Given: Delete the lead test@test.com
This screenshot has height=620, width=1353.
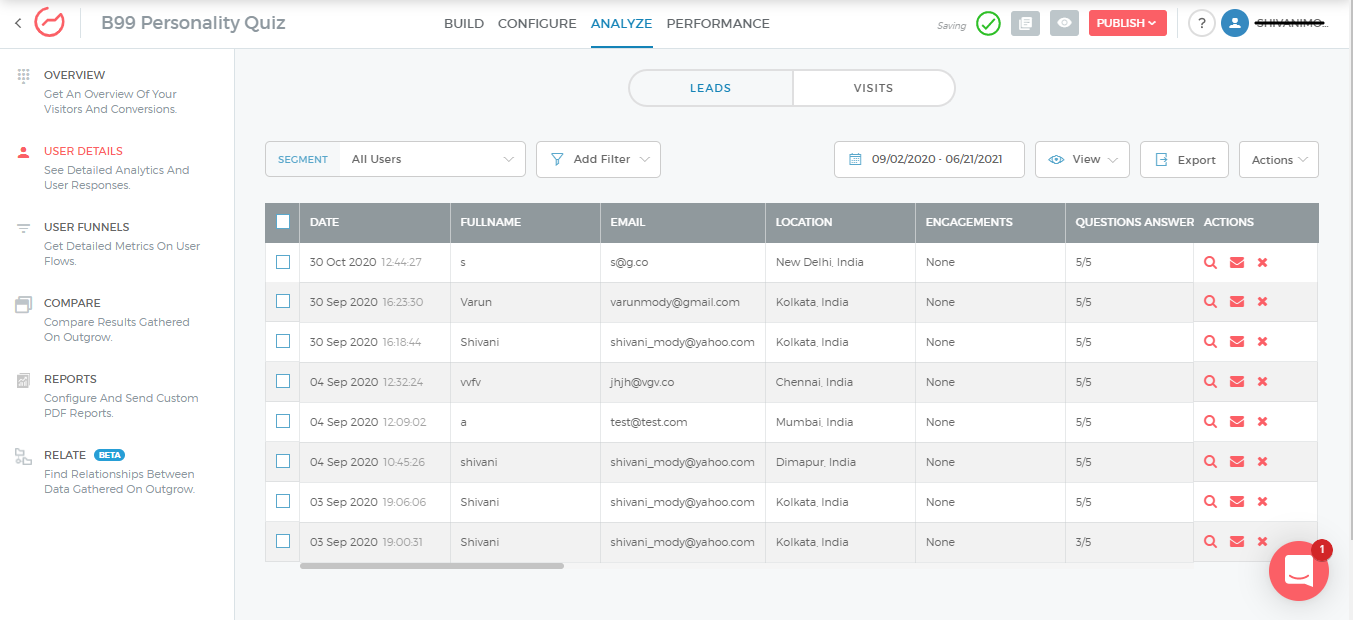Looking at the screenshot, I should (x=1262, y=422).
